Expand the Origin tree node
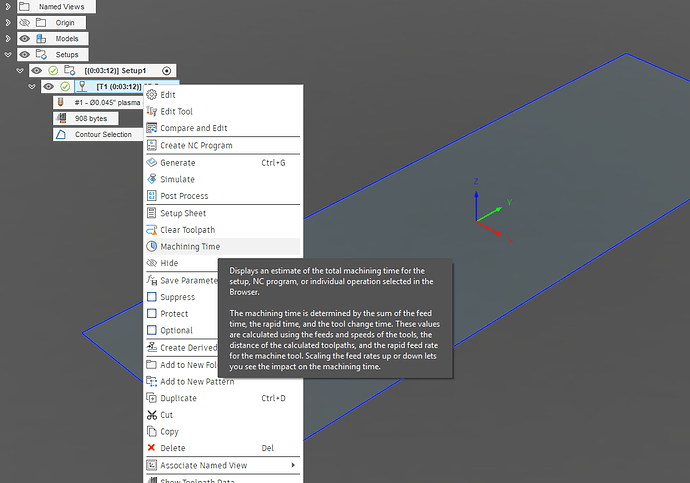 (8, 22)
